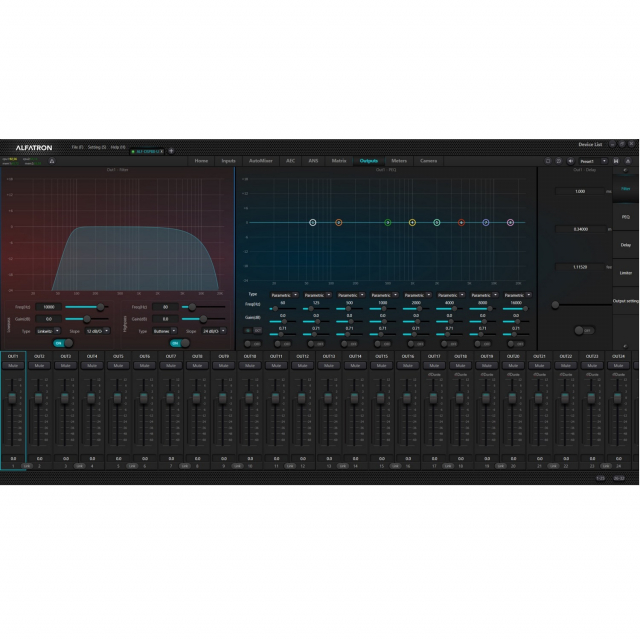
Task: Toggle the Lowpass filter ON switch
Action: tap(62, 343)
